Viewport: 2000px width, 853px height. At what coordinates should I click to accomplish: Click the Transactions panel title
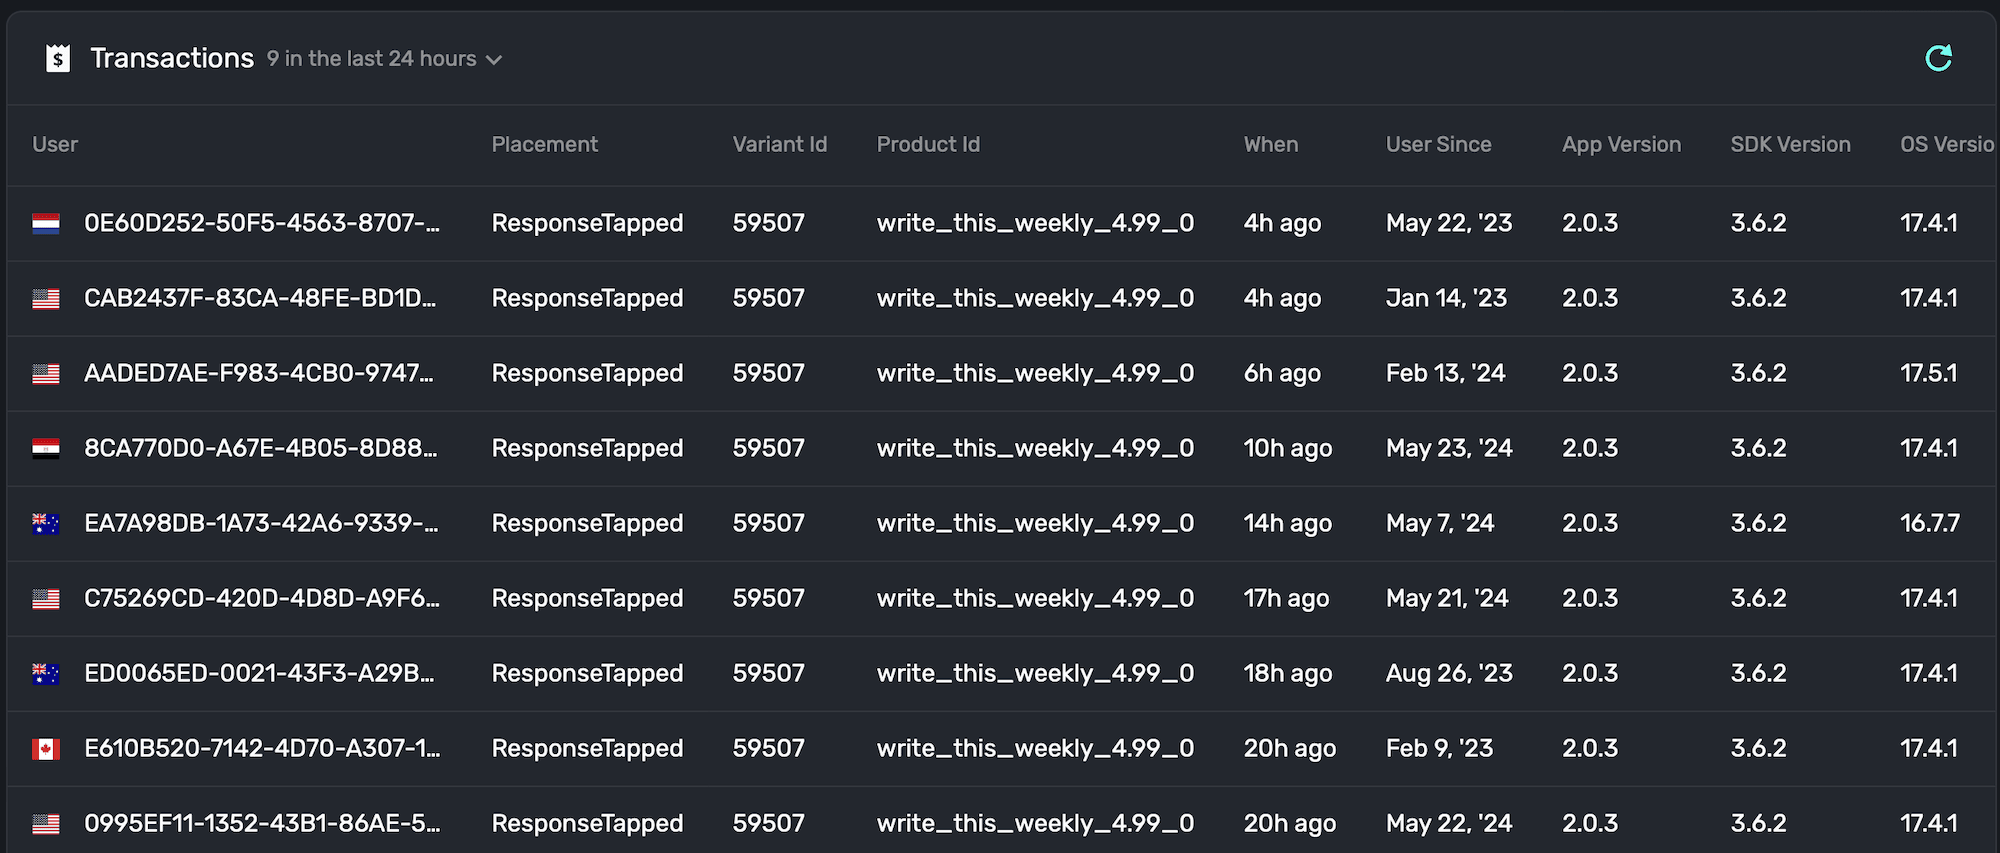[x=172, y=58]
